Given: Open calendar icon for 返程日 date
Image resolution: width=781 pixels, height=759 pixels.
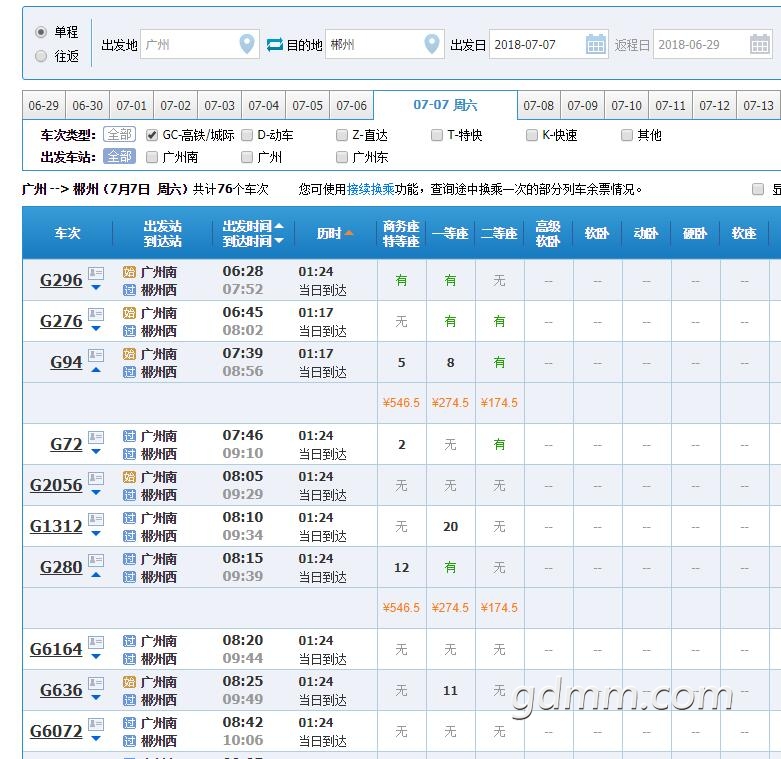Looking at the screenshot, I should click(x=760, y=45).
